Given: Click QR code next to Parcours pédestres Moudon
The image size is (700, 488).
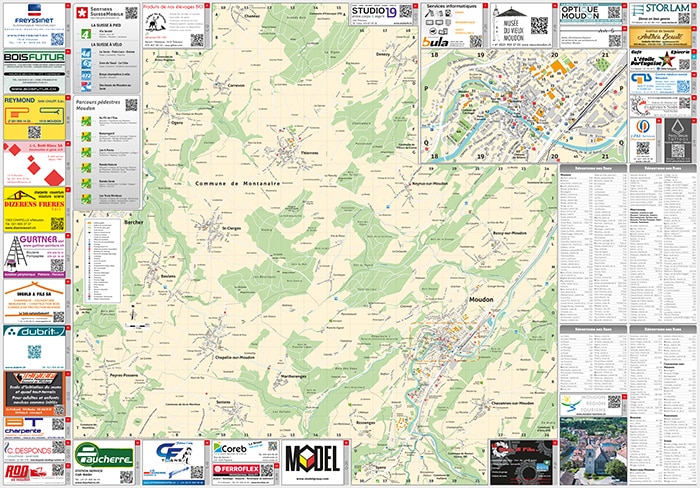Looking at the screenshot, I should [131, 105].
